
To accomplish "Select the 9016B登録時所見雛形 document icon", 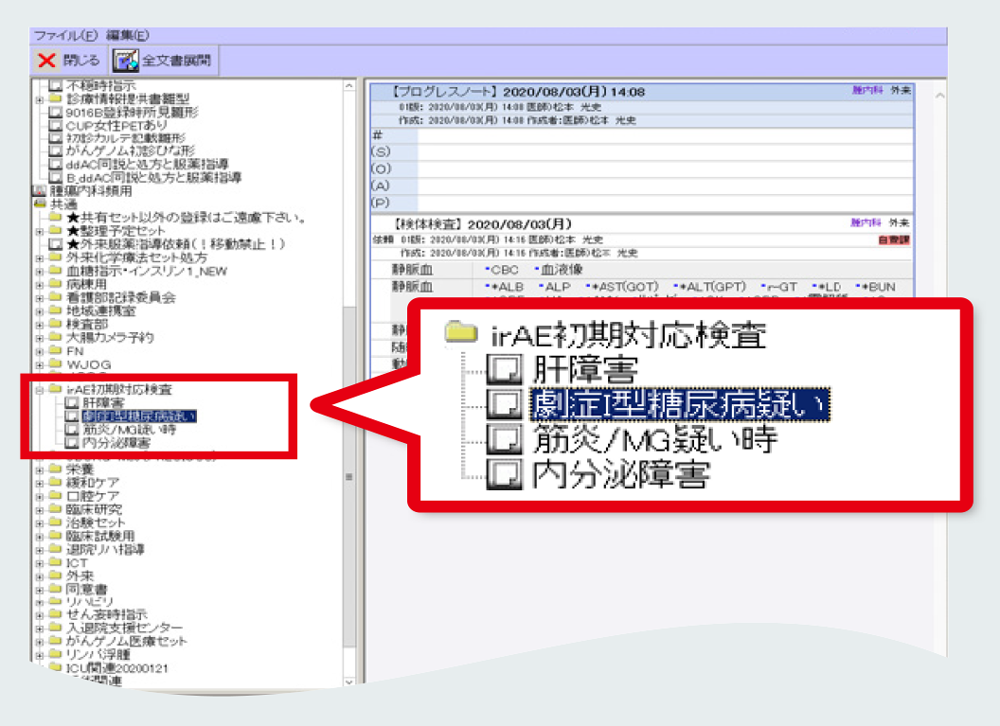I will click(55, 112).
